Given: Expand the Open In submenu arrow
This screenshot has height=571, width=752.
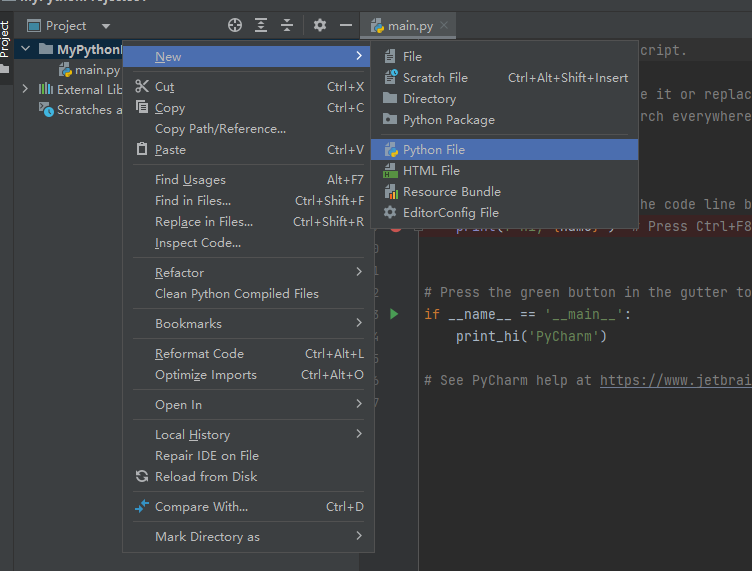Looking at the screenshot, I should coord(359,404).
